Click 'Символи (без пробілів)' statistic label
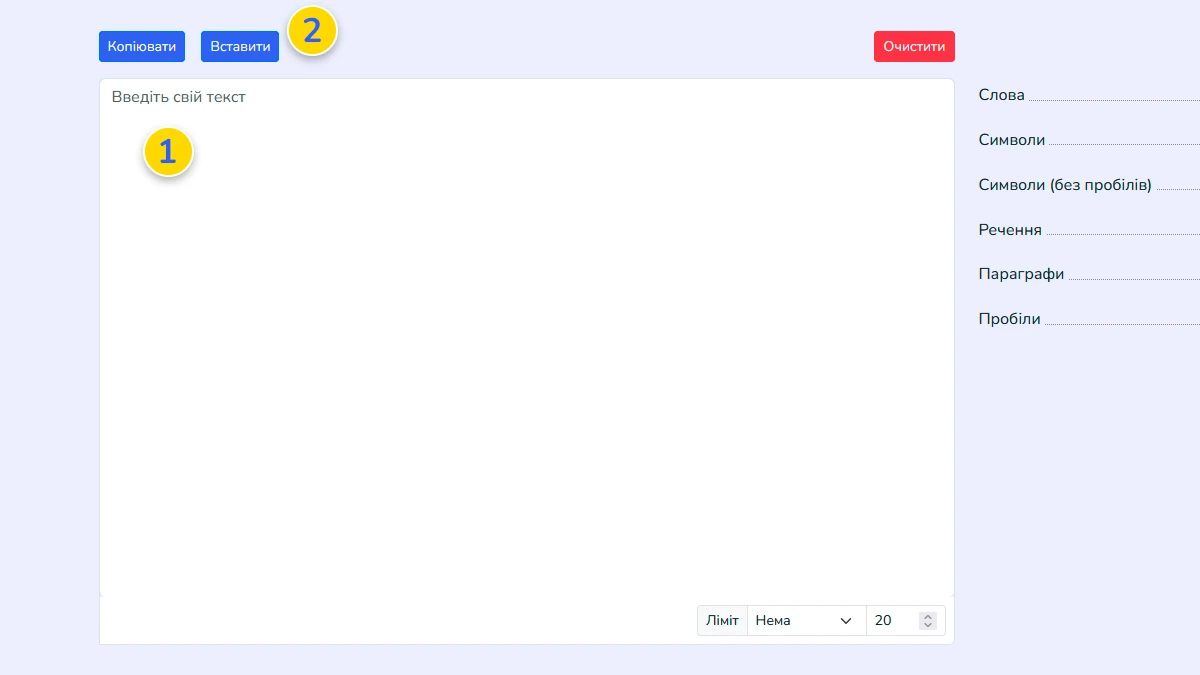1200x675 pixels. (1064, 185)
